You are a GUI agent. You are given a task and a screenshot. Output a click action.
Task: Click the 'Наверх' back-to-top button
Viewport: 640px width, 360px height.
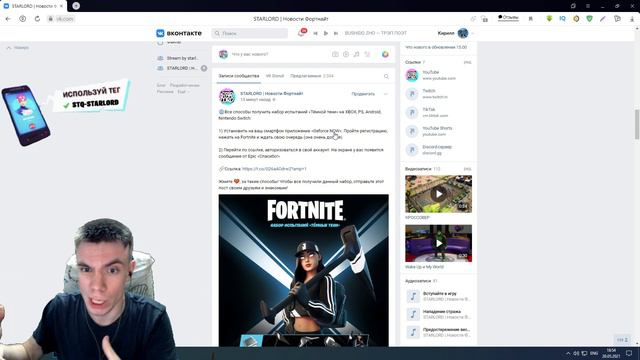[x=17, y=47]
